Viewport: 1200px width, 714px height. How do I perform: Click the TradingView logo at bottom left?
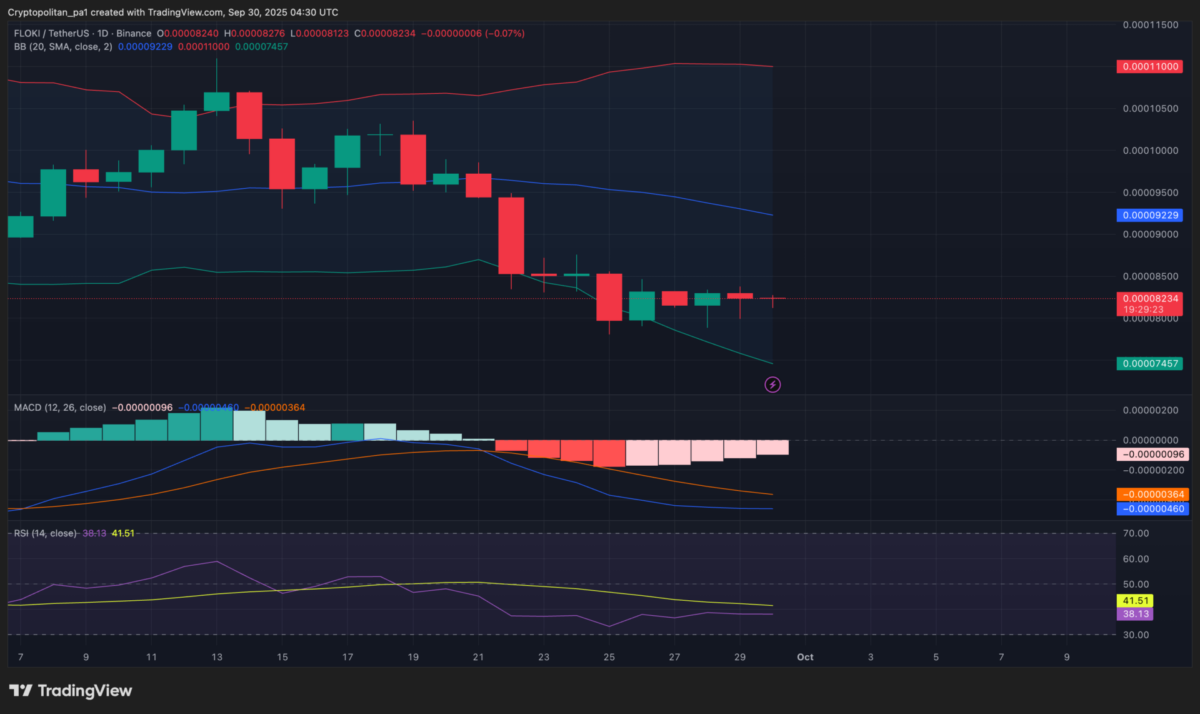[x=70, y=690]
